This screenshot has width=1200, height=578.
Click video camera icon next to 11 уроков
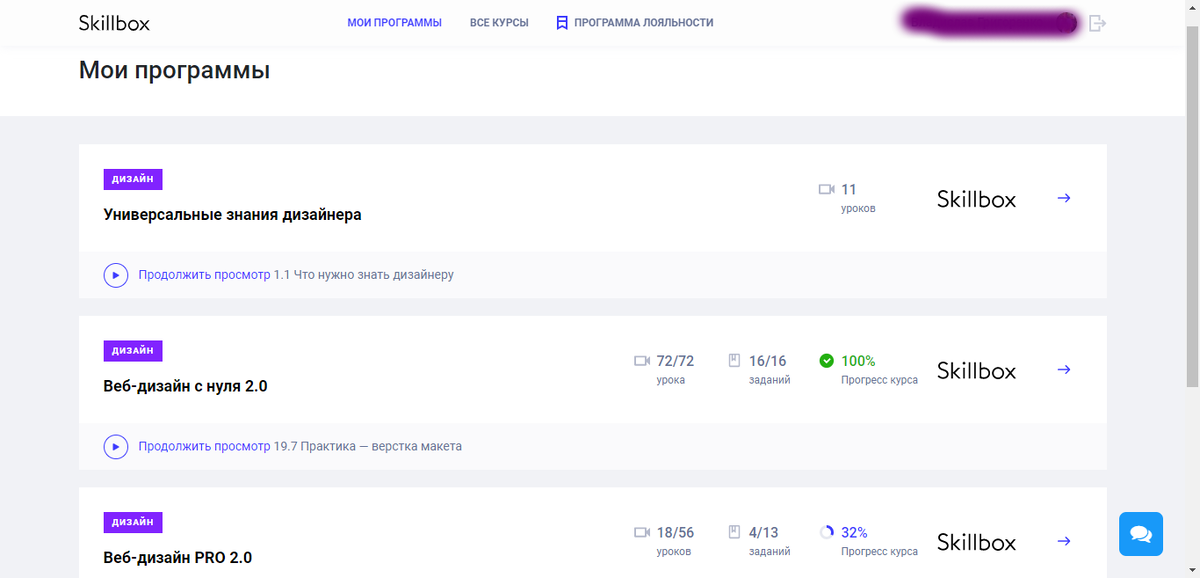point(826,189)
